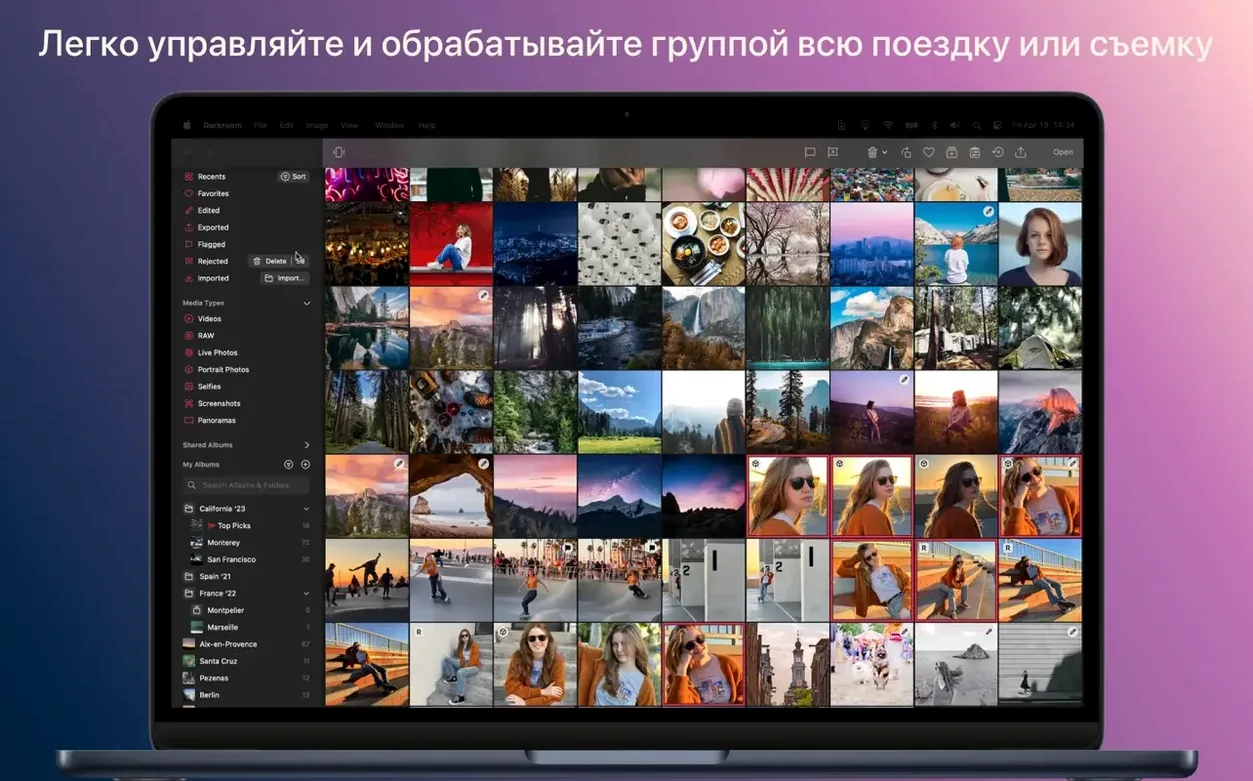Open the View menu
1253x781 pixels.
pos(349,125)
